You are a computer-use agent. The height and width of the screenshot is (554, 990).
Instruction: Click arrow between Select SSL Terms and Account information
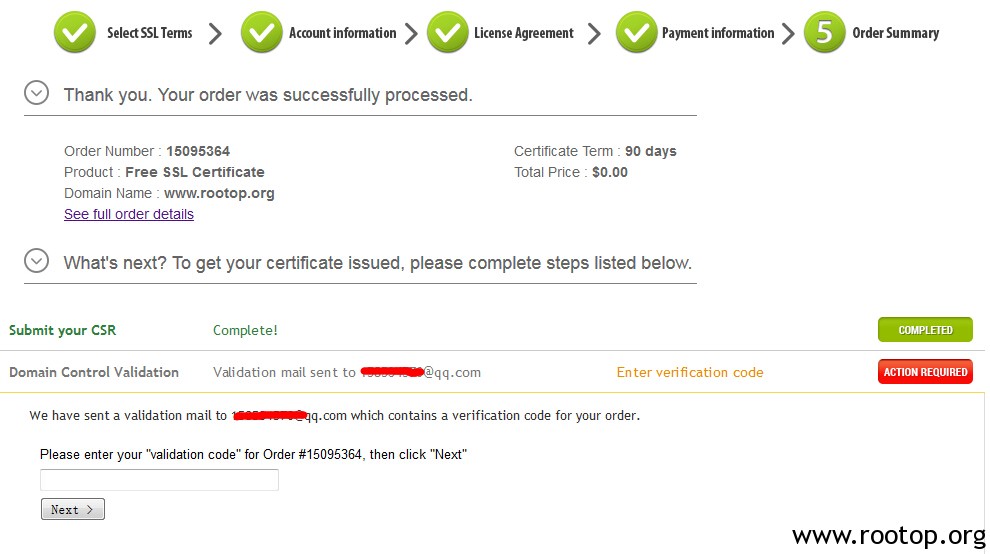pyautogui.click(x=215, y=33)
